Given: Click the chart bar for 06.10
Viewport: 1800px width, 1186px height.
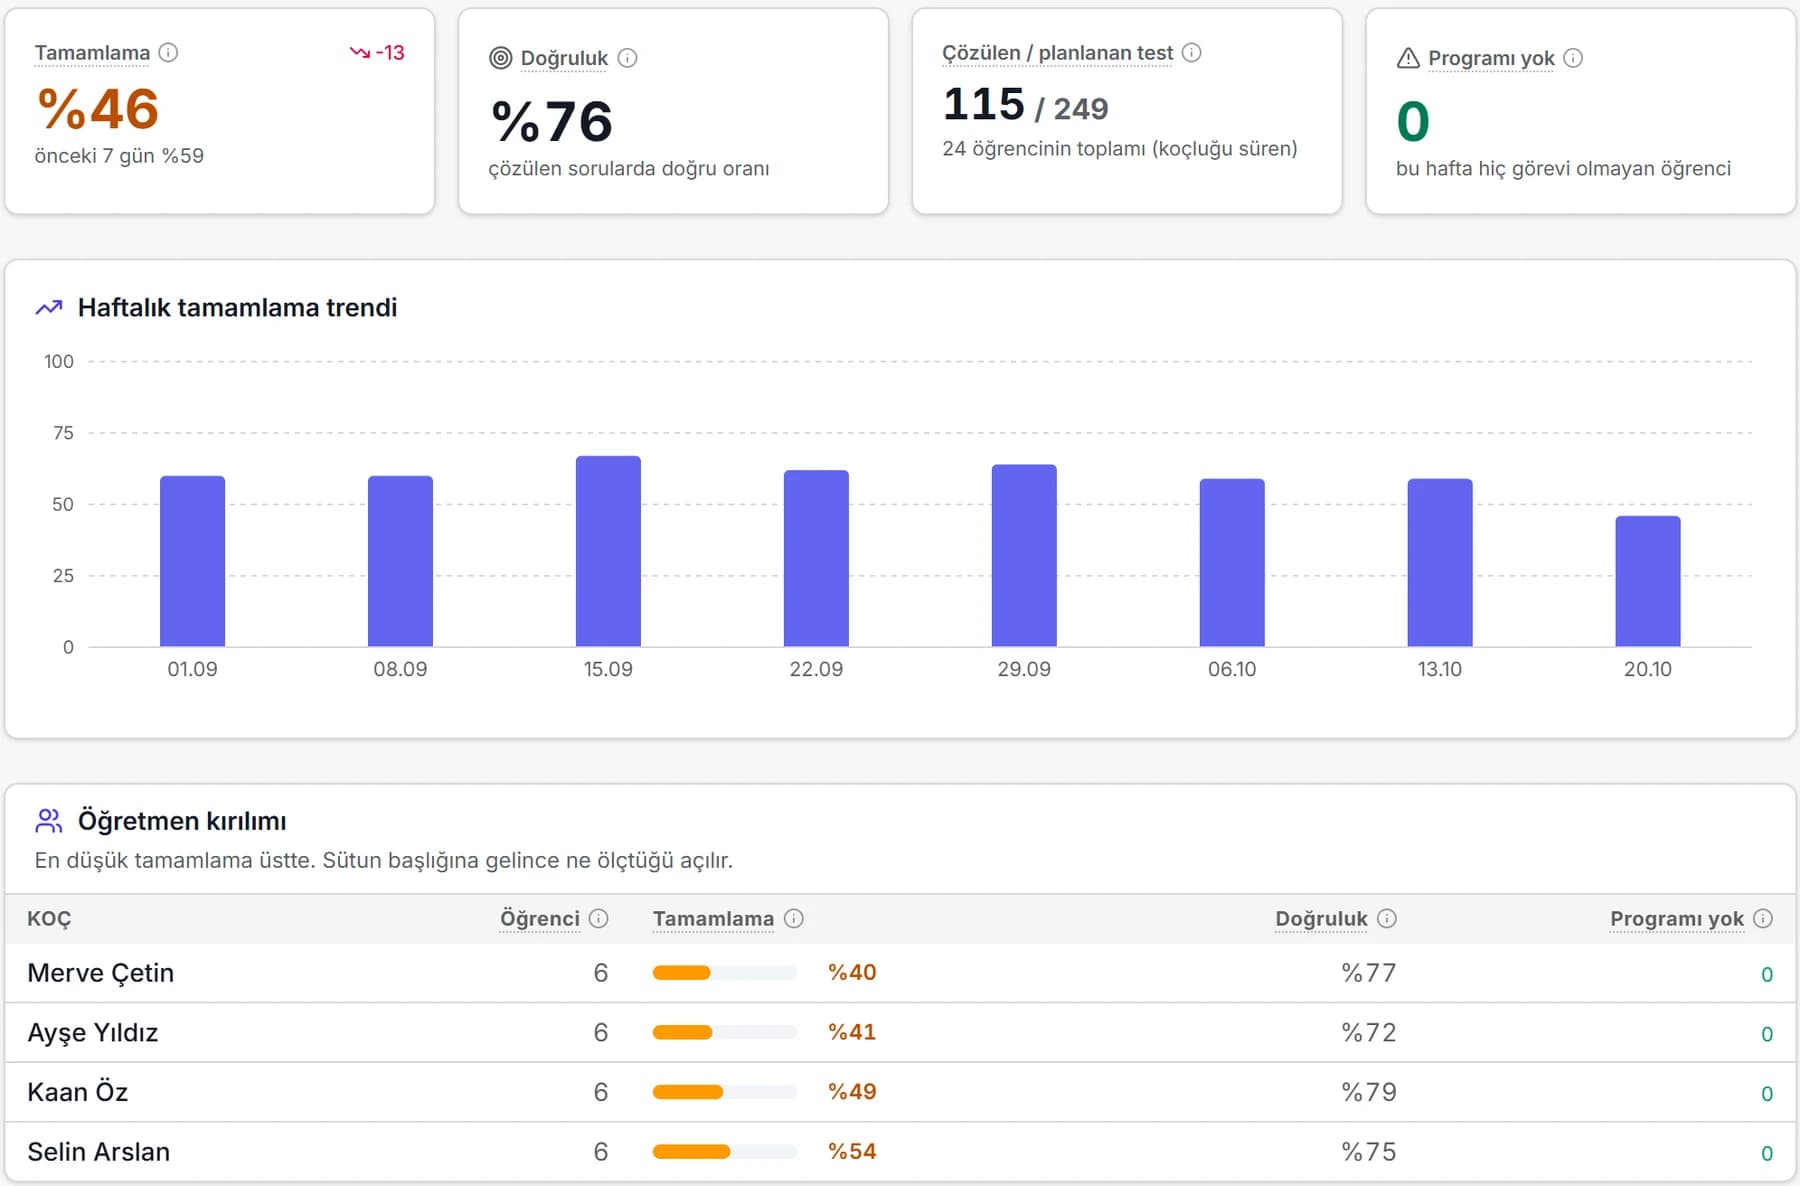Looking at the screenshot, I should click(1232, 563).
